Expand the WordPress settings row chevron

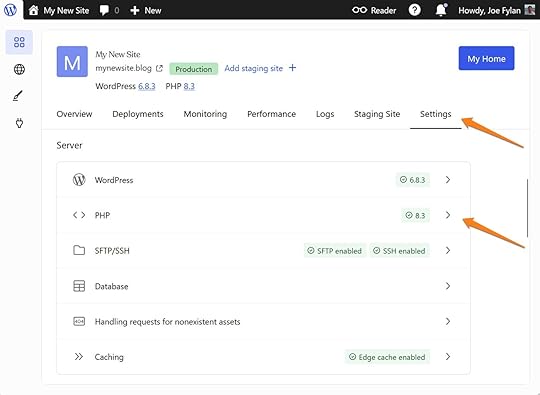tap(448, 180)
